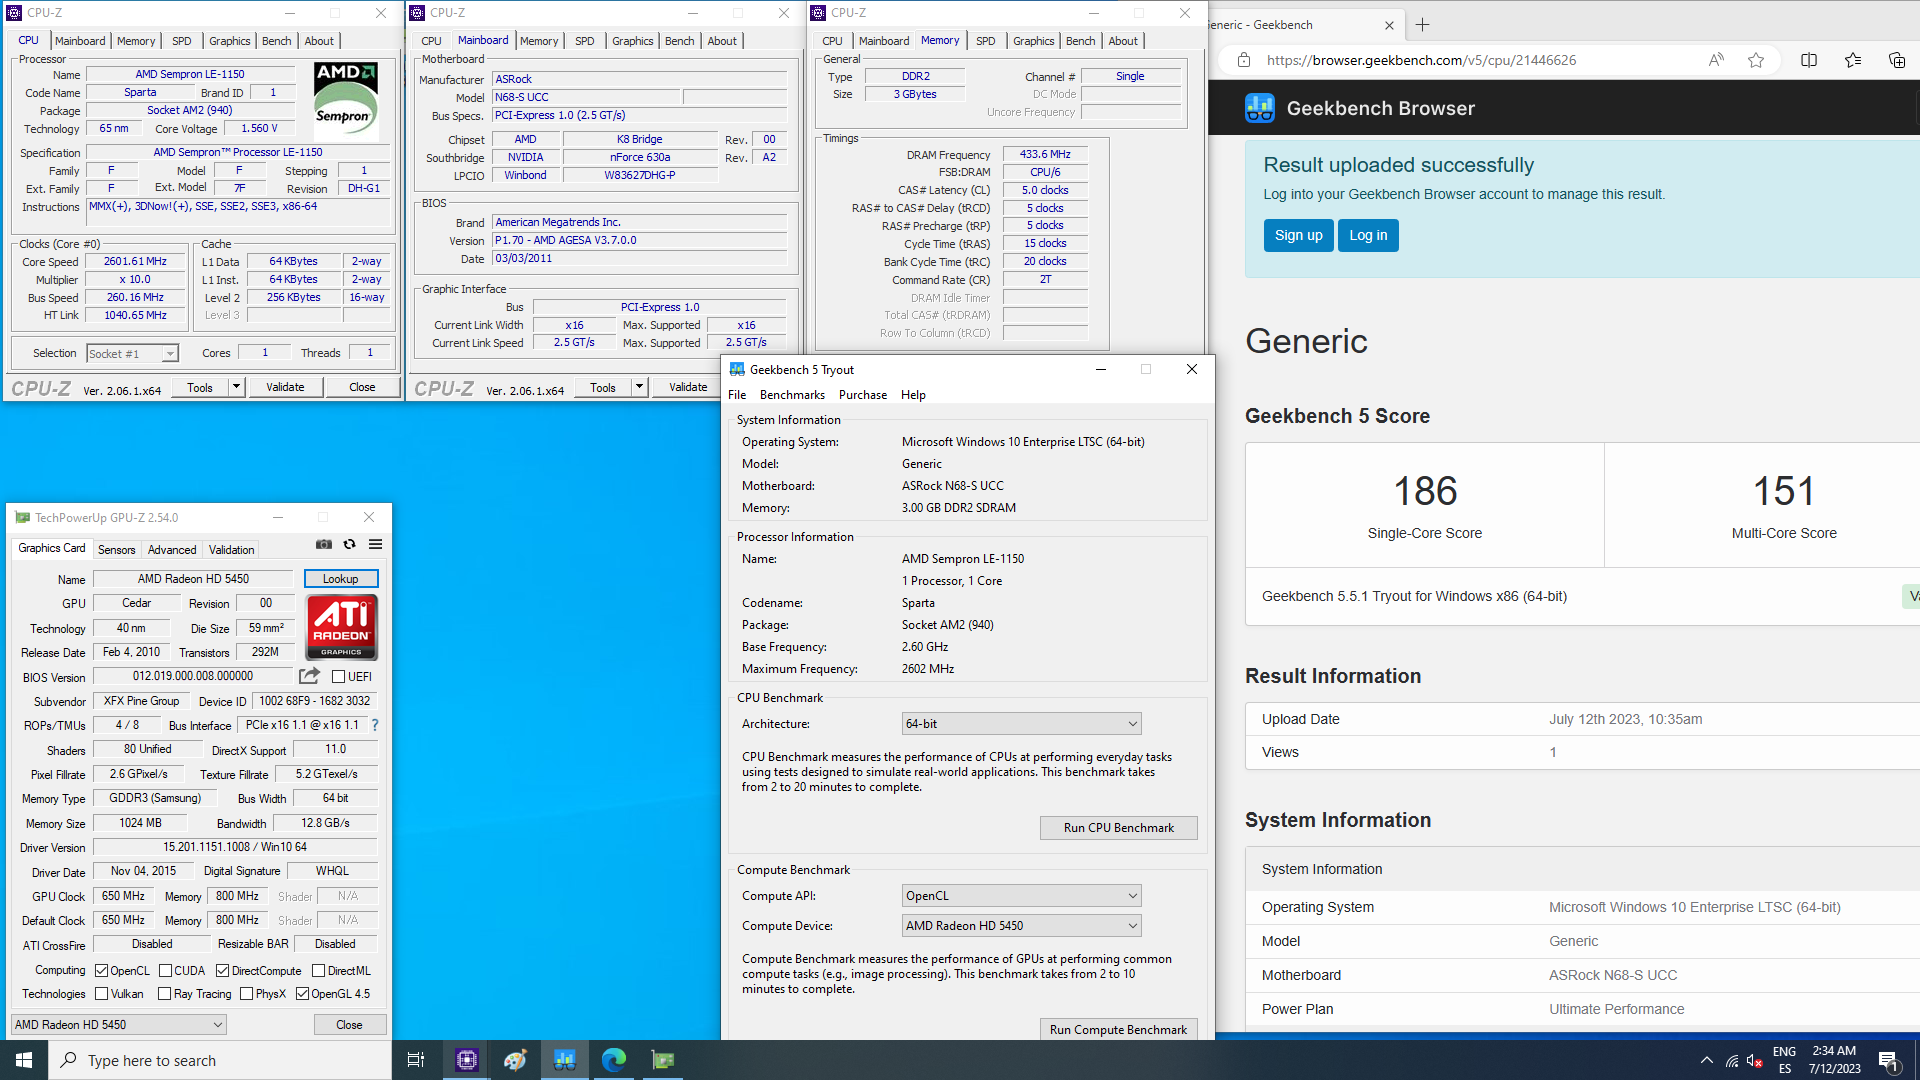
Task: Open Microsoft Edge from the taskbar
Action: [613, 1060]
